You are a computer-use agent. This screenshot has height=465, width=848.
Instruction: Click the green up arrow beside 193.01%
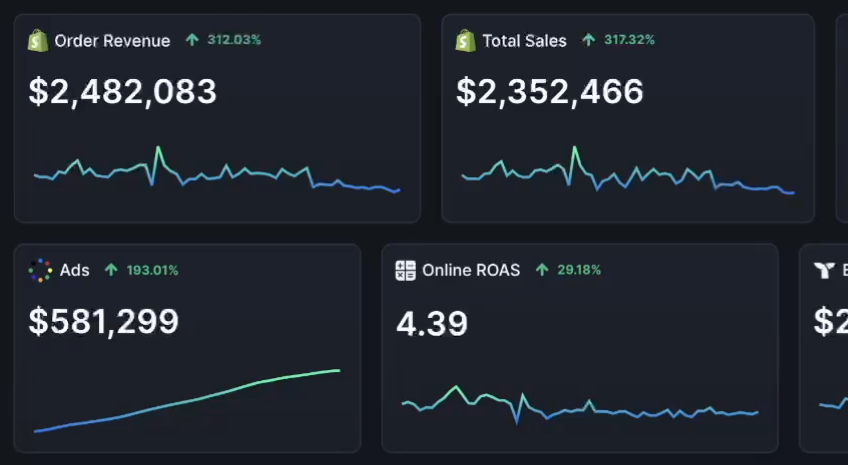pos(111,270)
